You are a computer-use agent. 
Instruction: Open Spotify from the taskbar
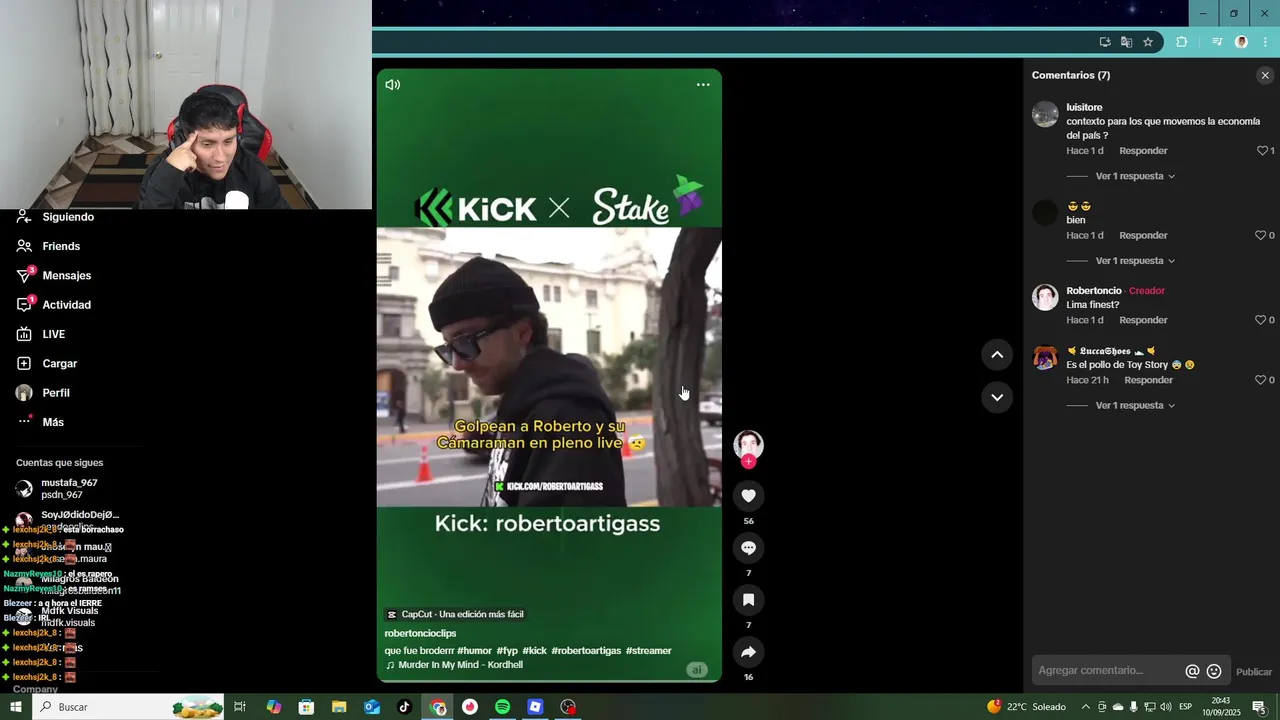[x=503, y=707]
